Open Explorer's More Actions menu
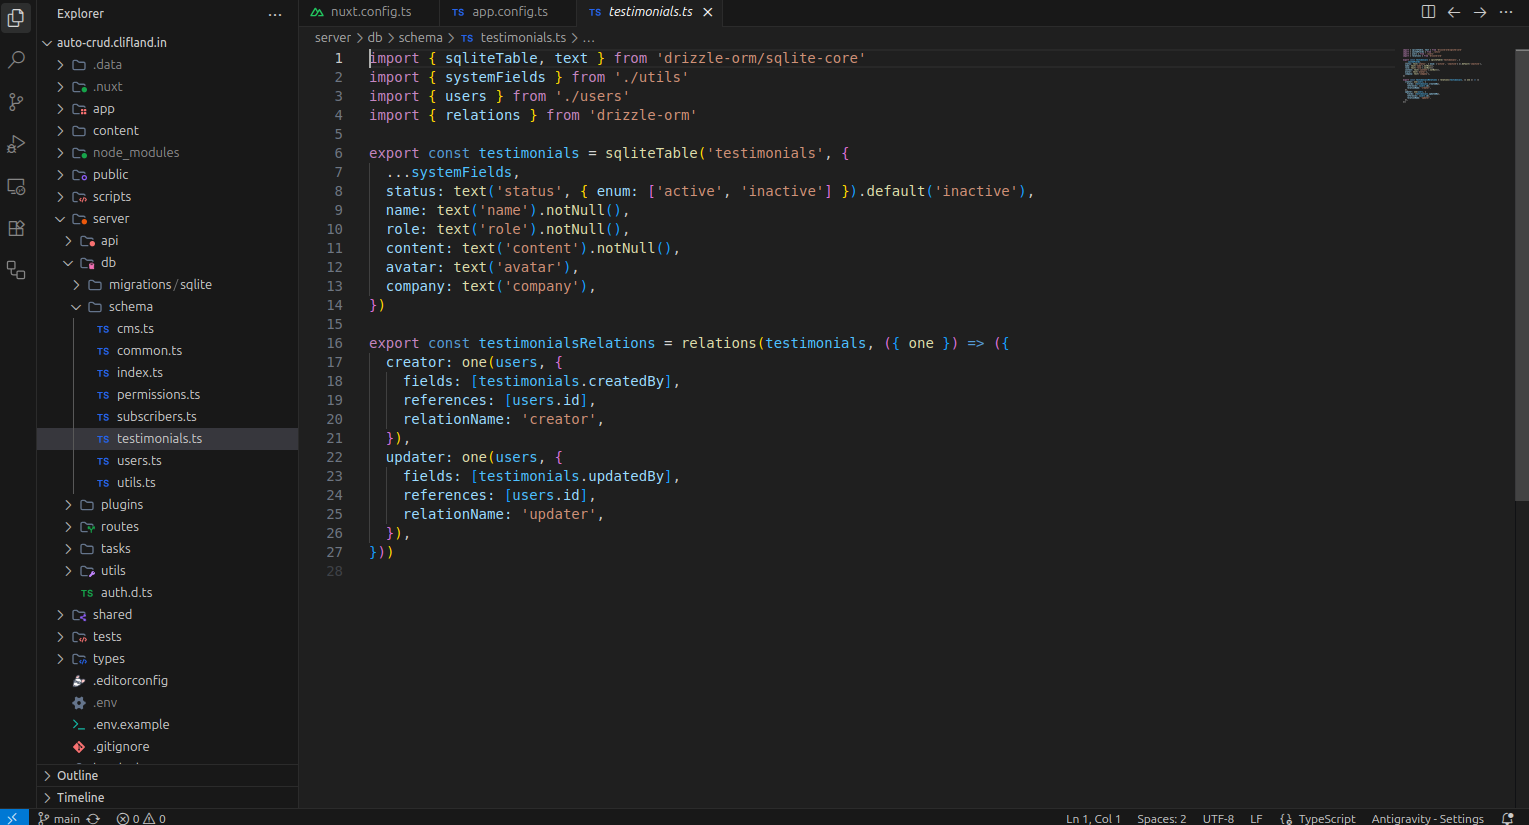 click(275, 13)
